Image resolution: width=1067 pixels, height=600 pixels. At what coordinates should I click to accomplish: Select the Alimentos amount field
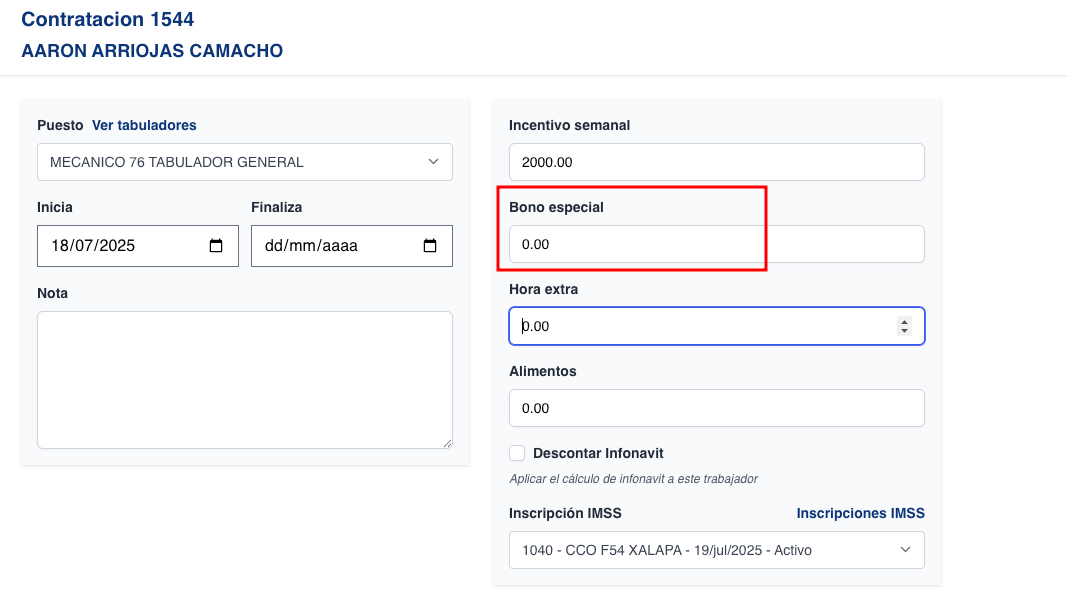(x=716, y=408)
